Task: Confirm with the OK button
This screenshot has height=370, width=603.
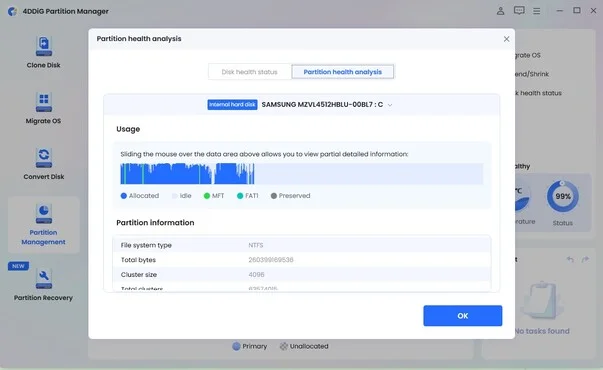Action: (x=463, y=316)
